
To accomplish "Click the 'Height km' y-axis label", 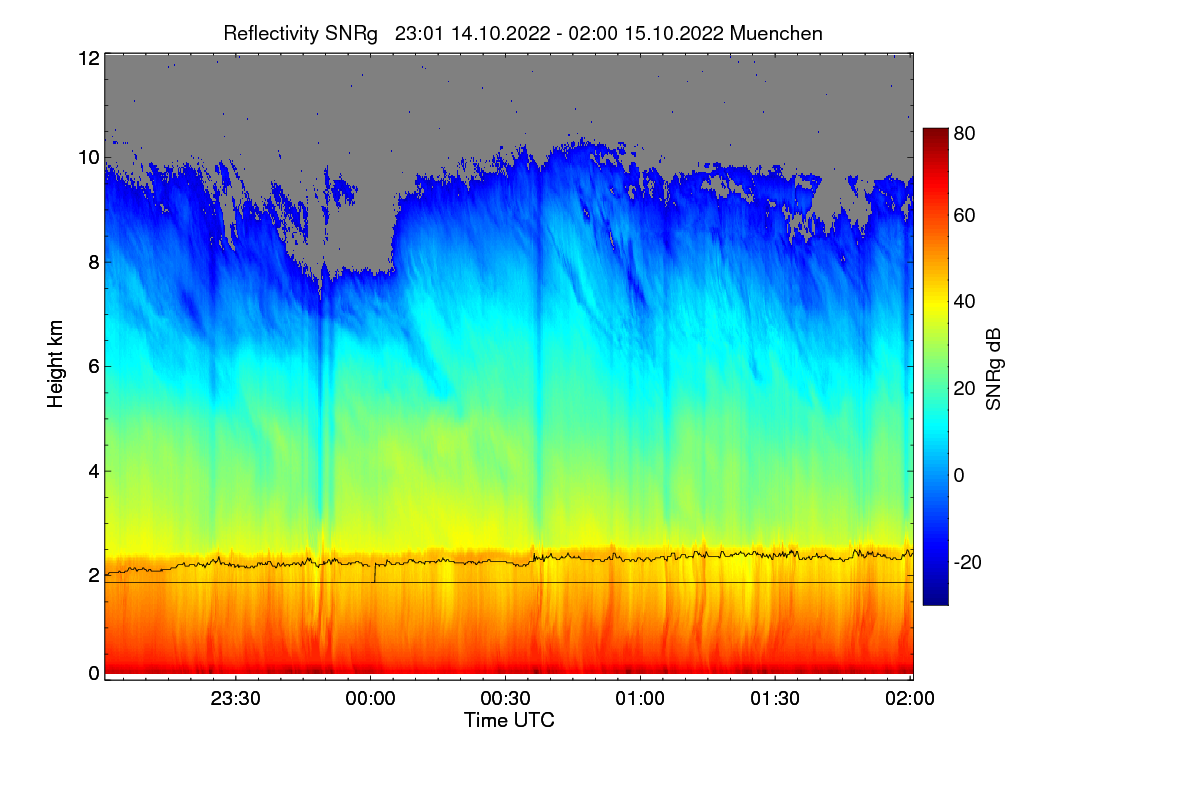I will [56, 365].
